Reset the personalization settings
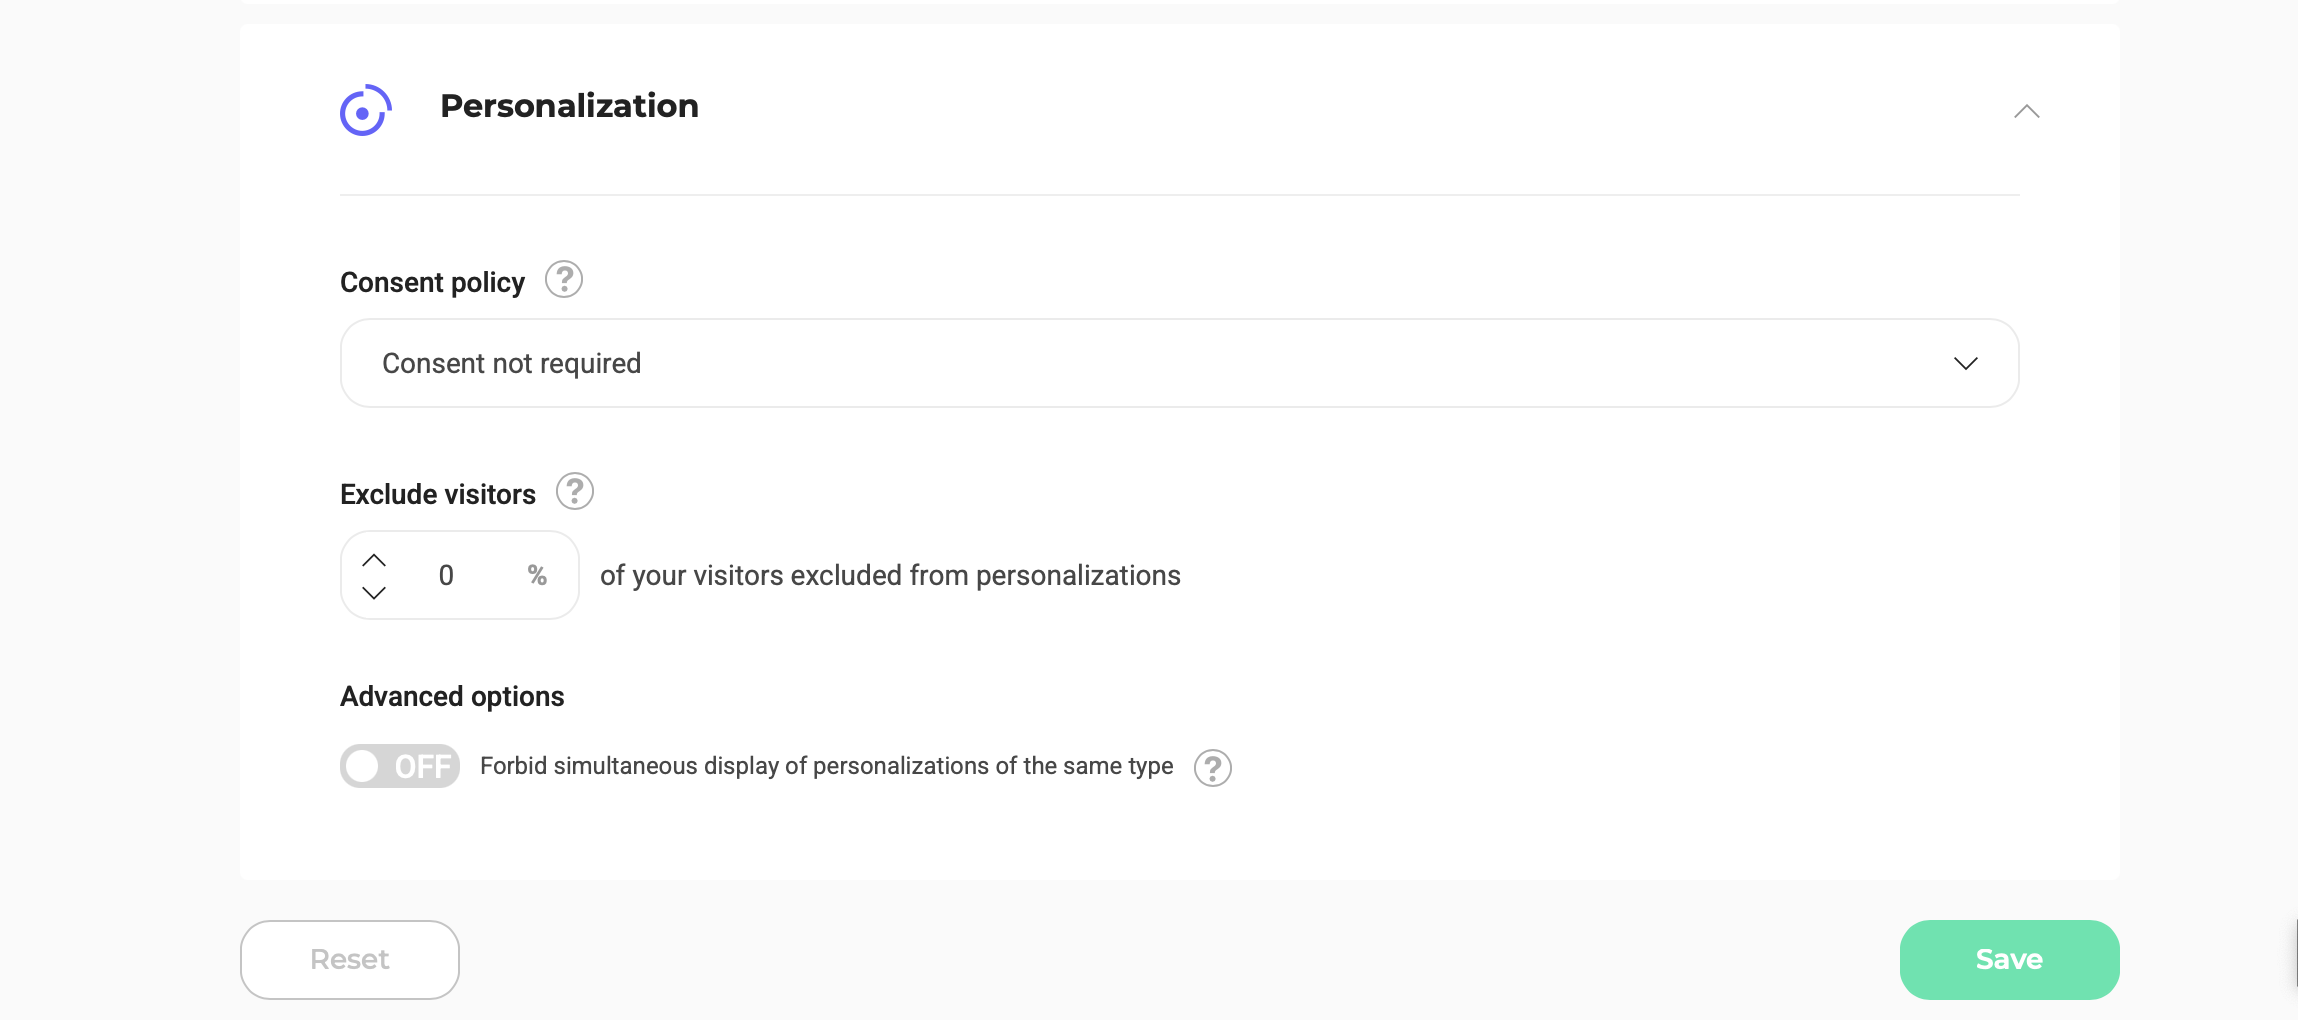The height and width of the screenshot is (1020, 2298). [349, 959]
